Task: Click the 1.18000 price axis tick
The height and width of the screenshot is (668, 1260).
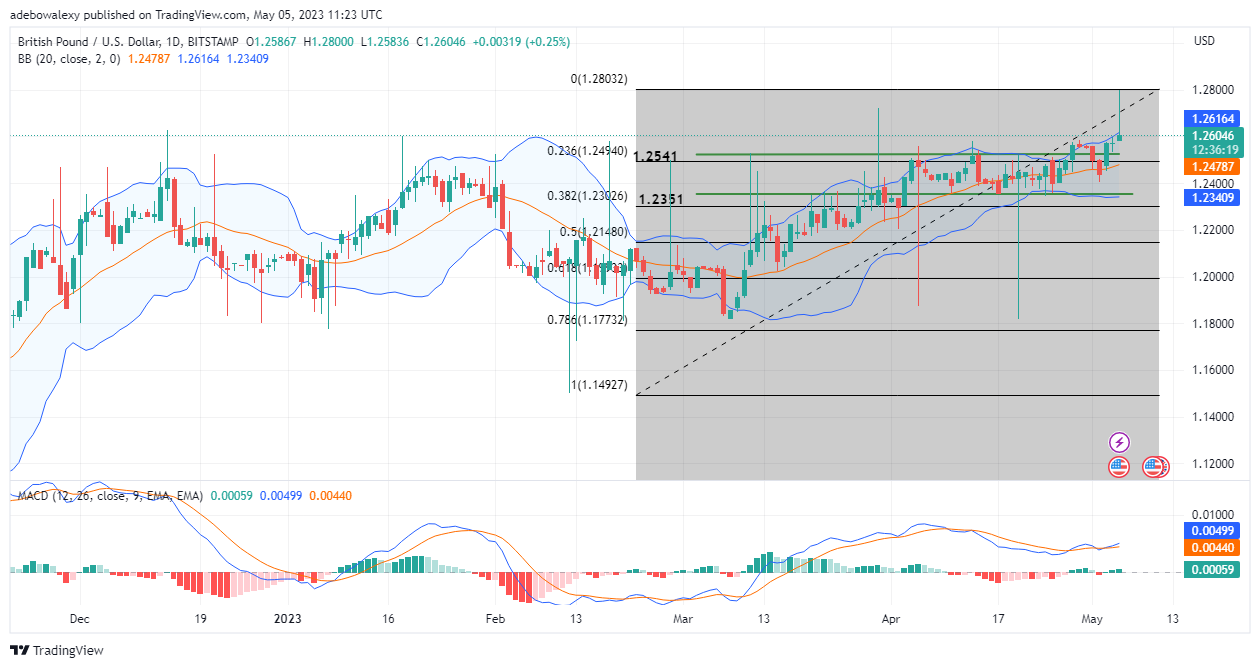Action: click(x=1213, y=324)
